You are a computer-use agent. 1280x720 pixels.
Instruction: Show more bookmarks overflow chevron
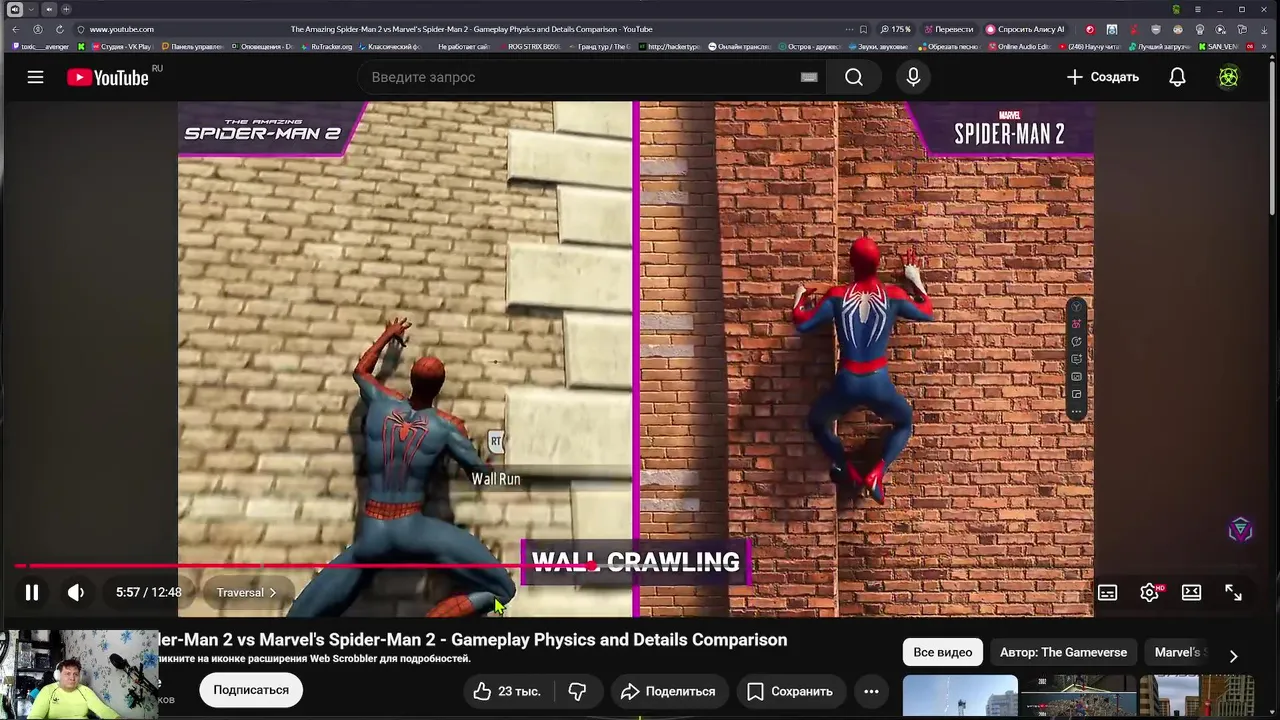tap(1264, 47)
